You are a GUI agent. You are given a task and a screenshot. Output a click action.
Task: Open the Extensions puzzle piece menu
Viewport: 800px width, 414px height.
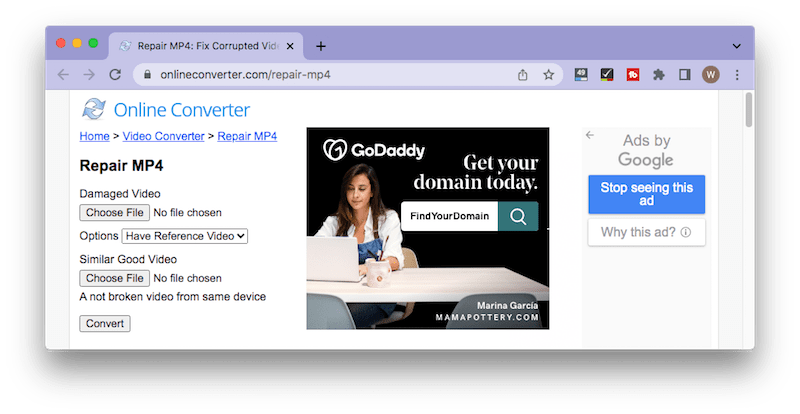(659, 75)
